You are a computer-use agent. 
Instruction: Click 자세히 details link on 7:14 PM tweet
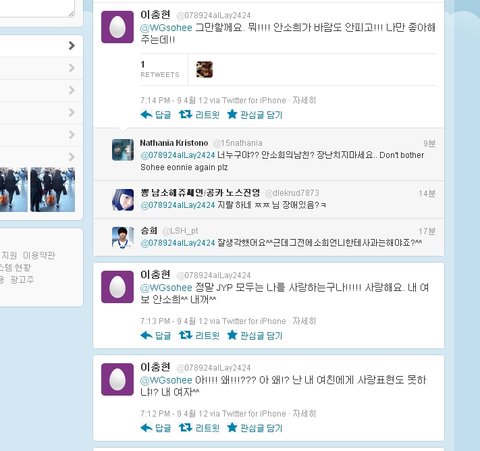pyautogui.click(x=304, y=100)
